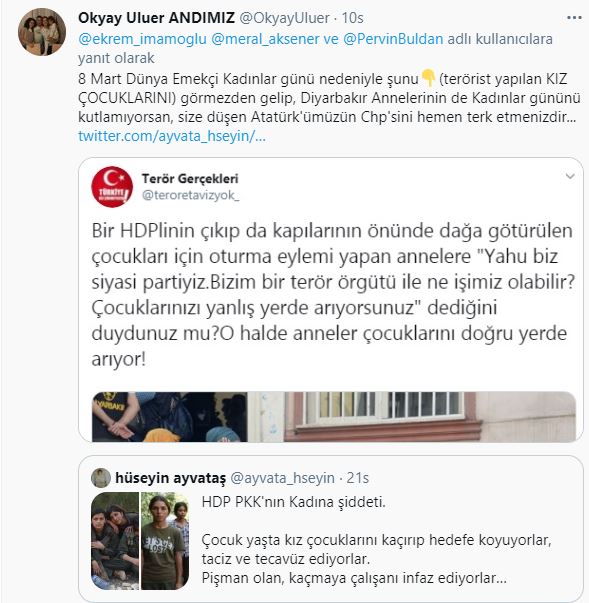Click Terör Gerçekleri red flag avatar

[x=112, y=187]
